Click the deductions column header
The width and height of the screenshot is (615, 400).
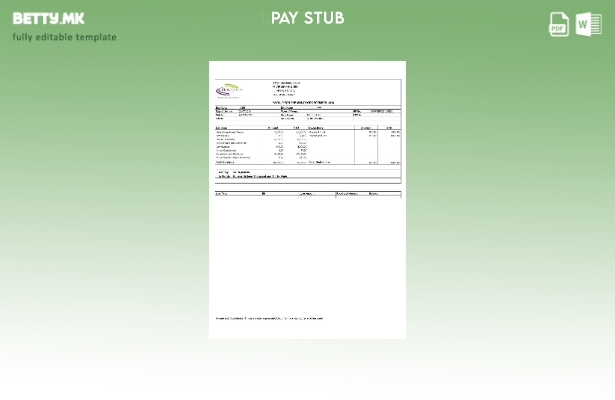pyautogui.click(x=316, y=127)
